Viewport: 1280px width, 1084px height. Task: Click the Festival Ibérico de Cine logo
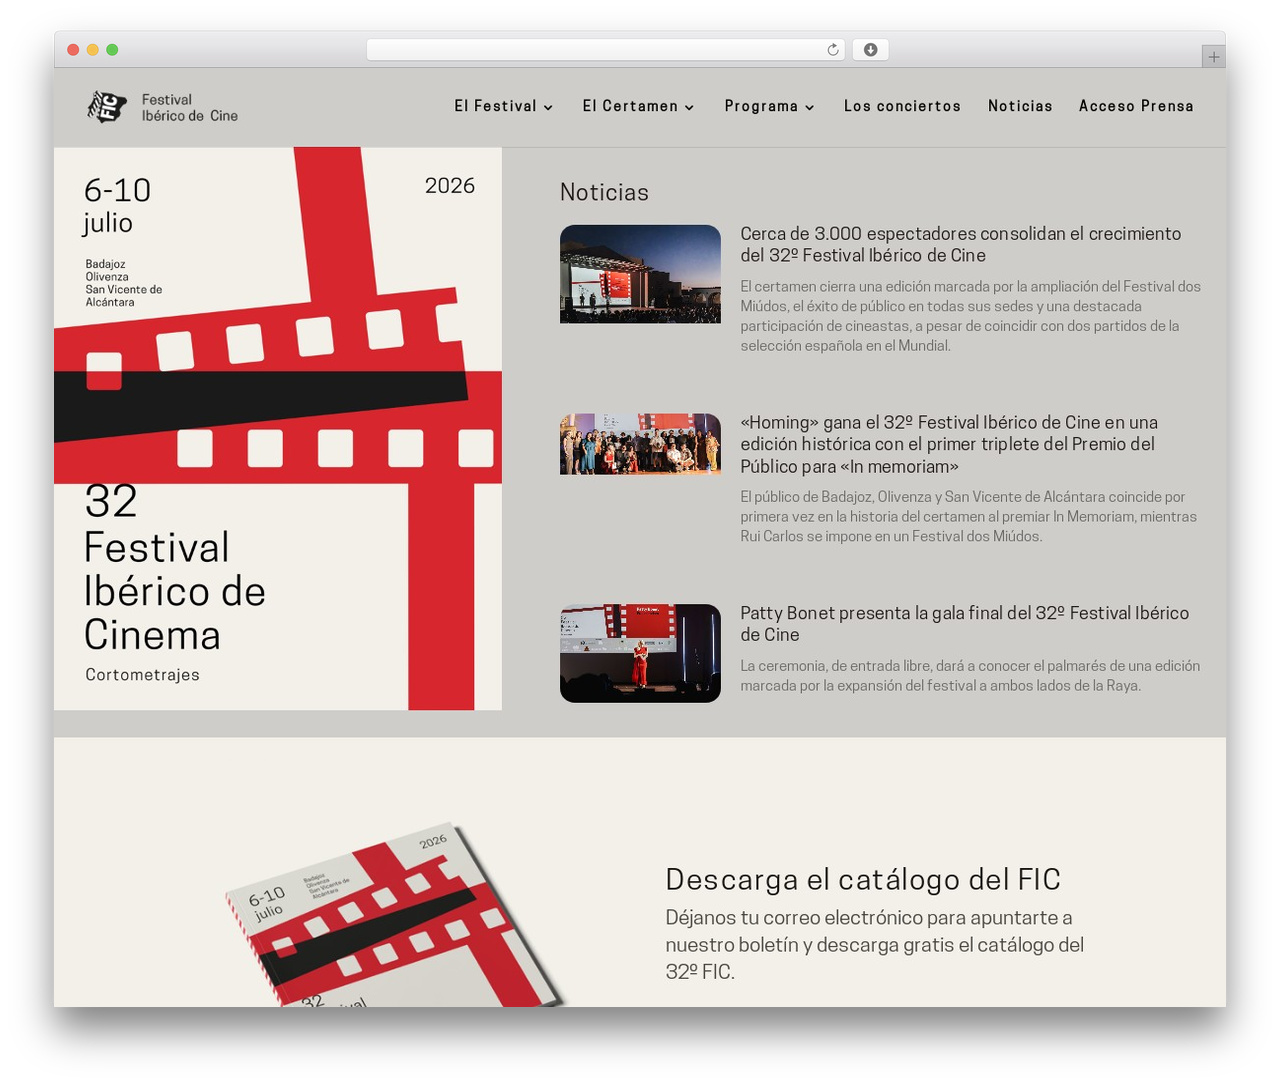(163, 107)
